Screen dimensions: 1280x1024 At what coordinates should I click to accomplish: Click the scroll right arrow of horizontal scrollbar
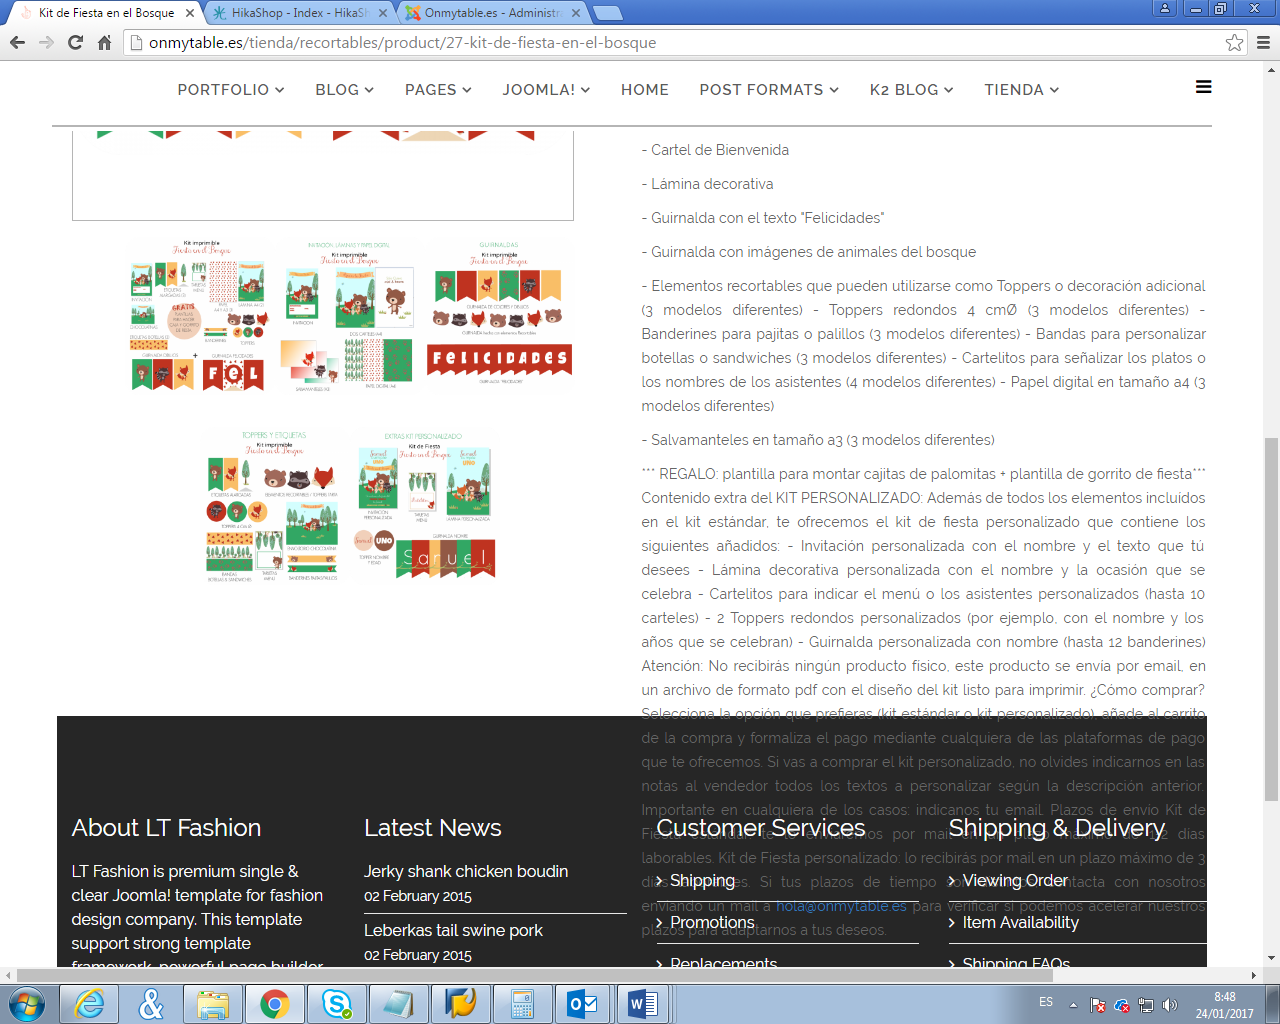click(x=1254, y=975)
